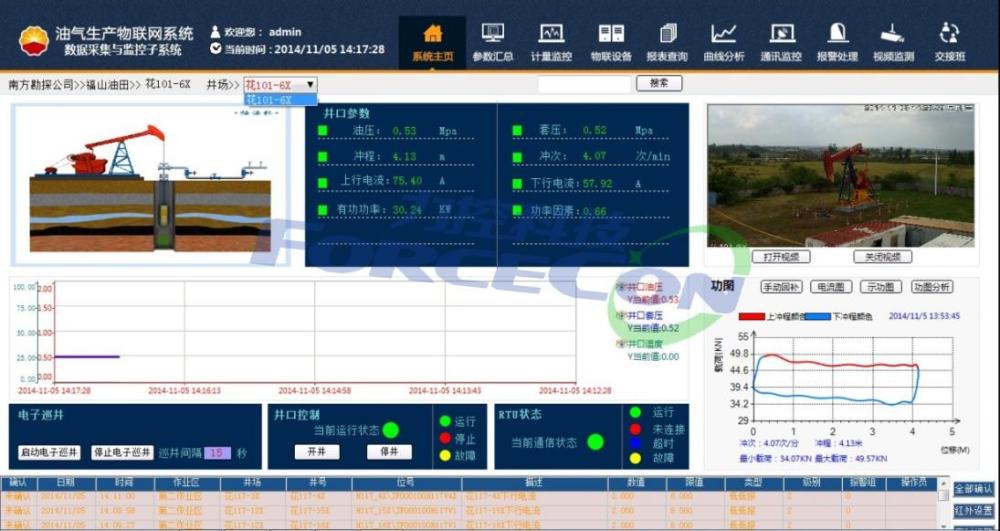Click green indicator beside 油压

(x=323, y=131)
